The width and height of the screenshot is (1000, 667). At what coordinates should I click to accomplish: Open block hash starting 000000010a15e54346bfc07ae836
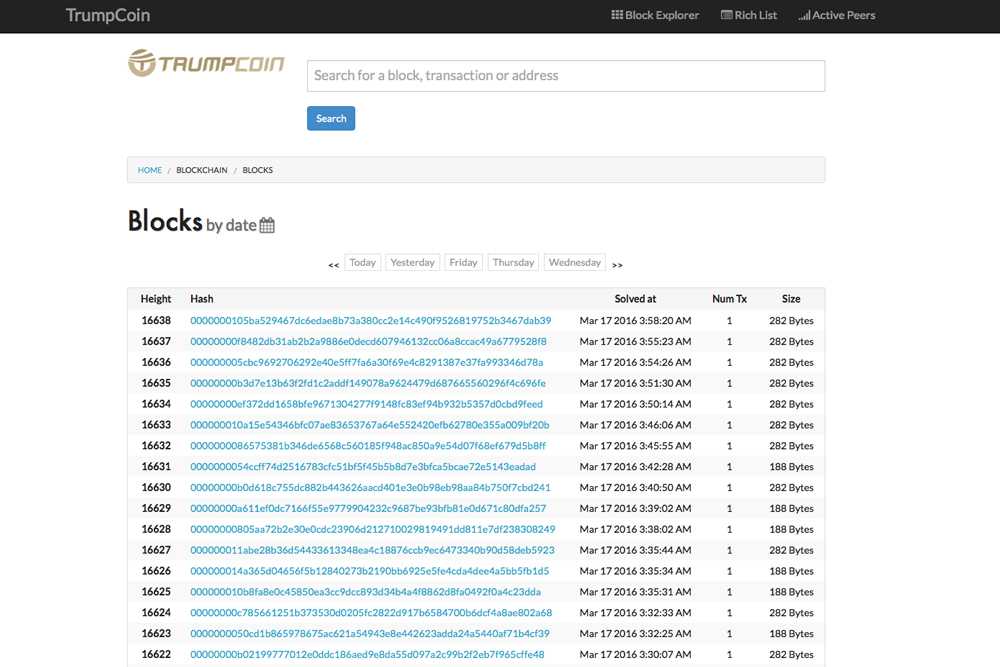point(370,425)
